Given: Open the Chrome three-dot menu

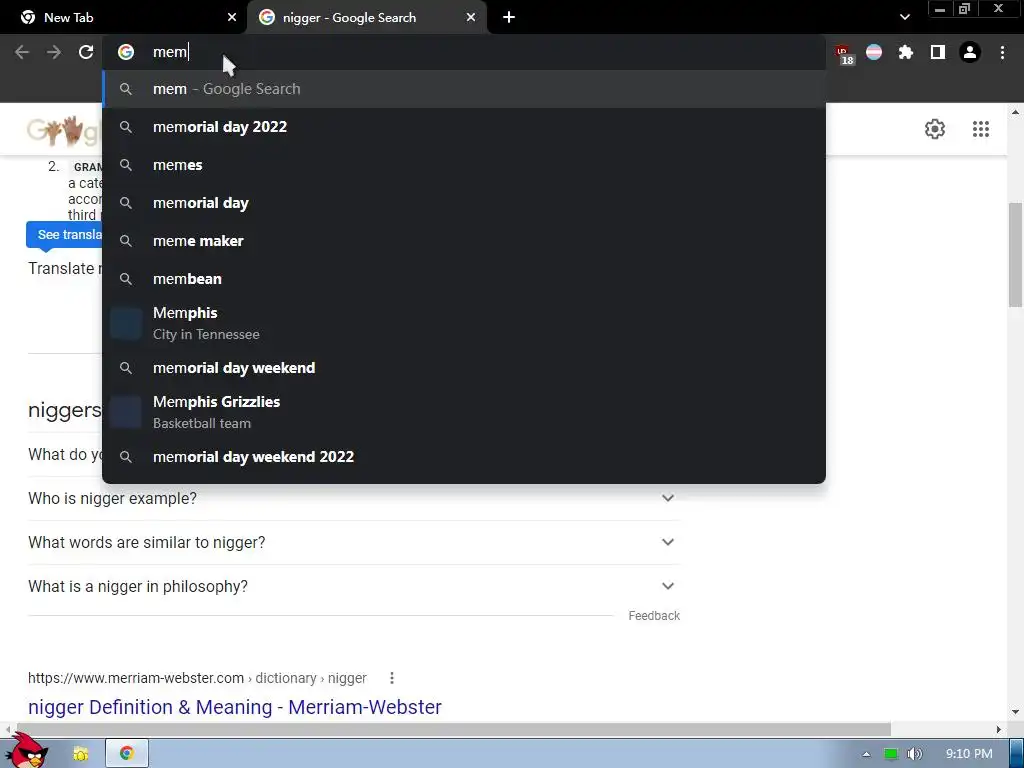Looking at the screenshot, I should [x=1002, y=52].
